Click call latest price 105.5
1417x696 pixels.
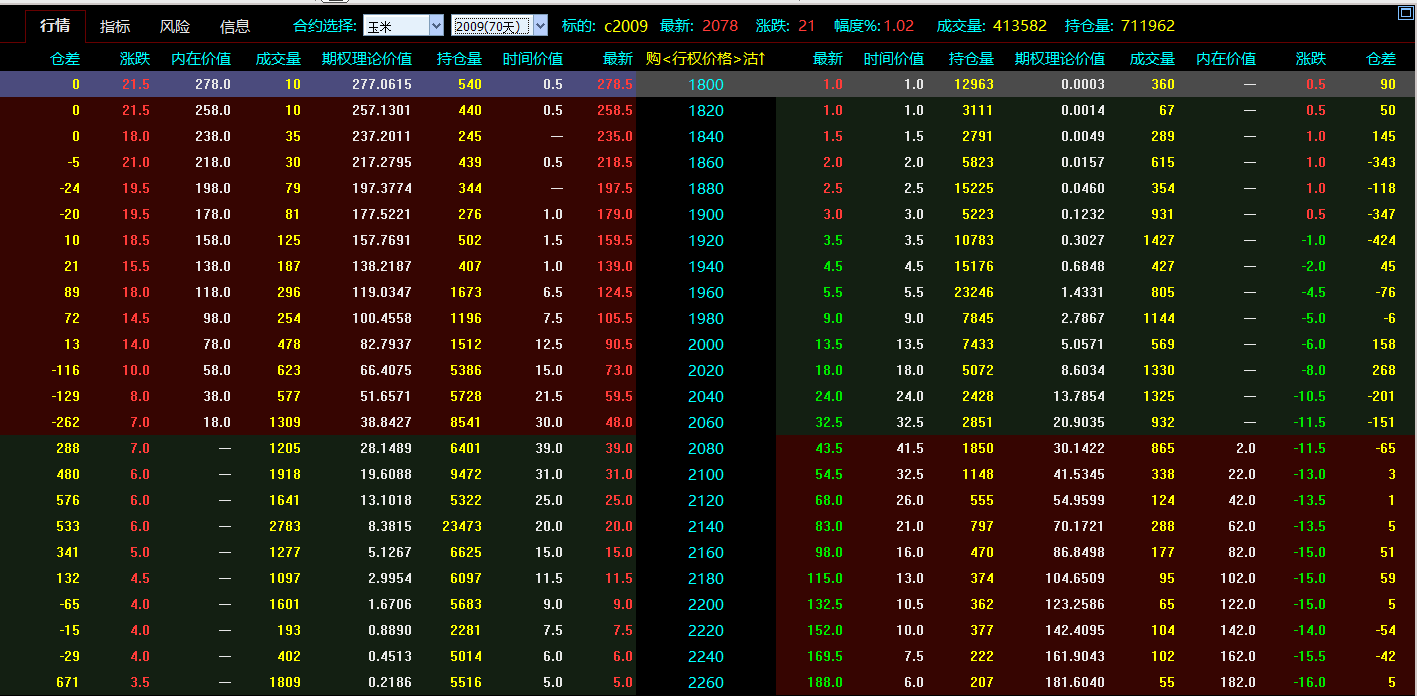(615, 318)
